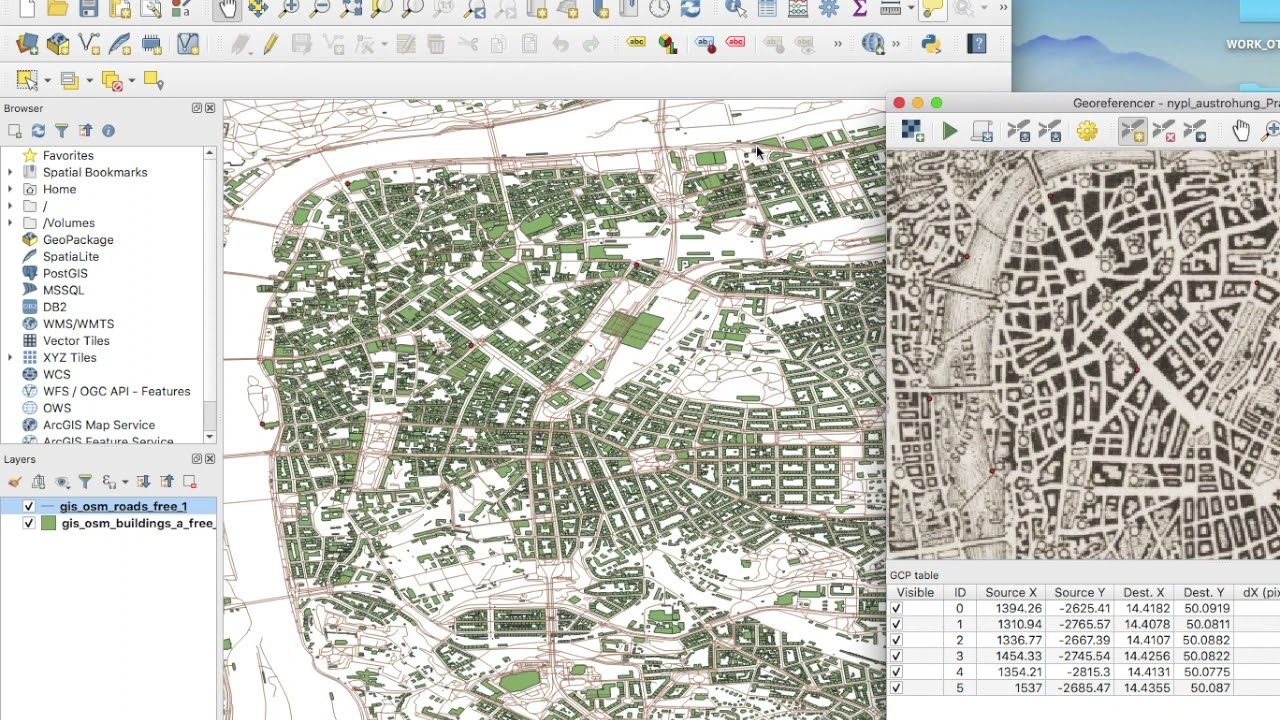Expand /Volumes node in Browser tree
1280x720 pixels.
click(x=11, y=223)
